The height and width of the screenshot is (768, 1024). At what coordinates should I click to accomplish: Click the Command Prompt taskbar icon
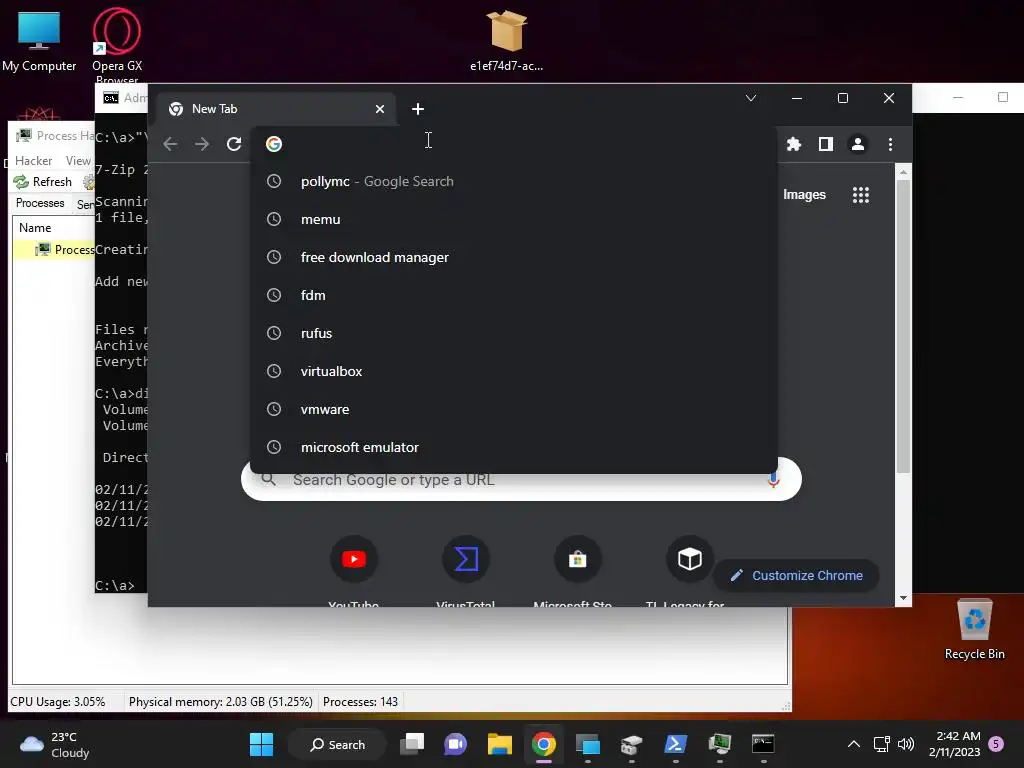[x=763, y=744]
